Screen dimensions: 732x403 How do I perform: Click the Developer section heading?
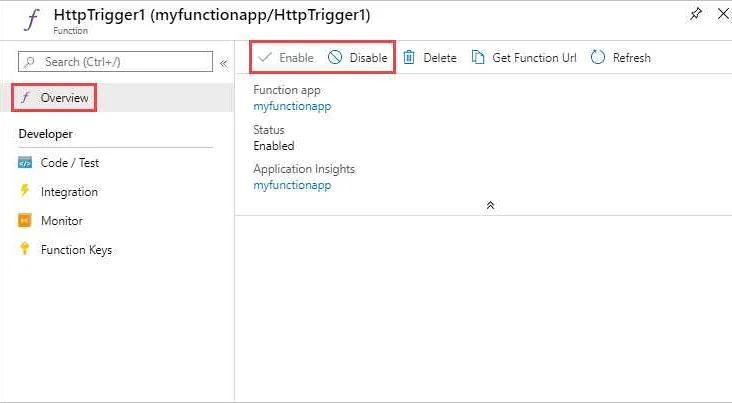tap(45, 134)
